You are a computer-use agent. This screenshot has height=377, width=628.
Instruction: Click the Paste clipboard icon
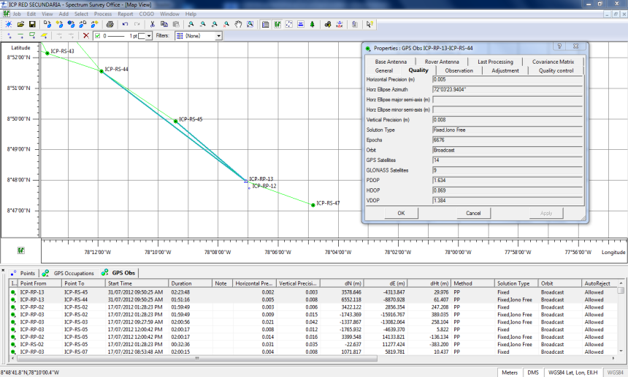coord(175,24)
